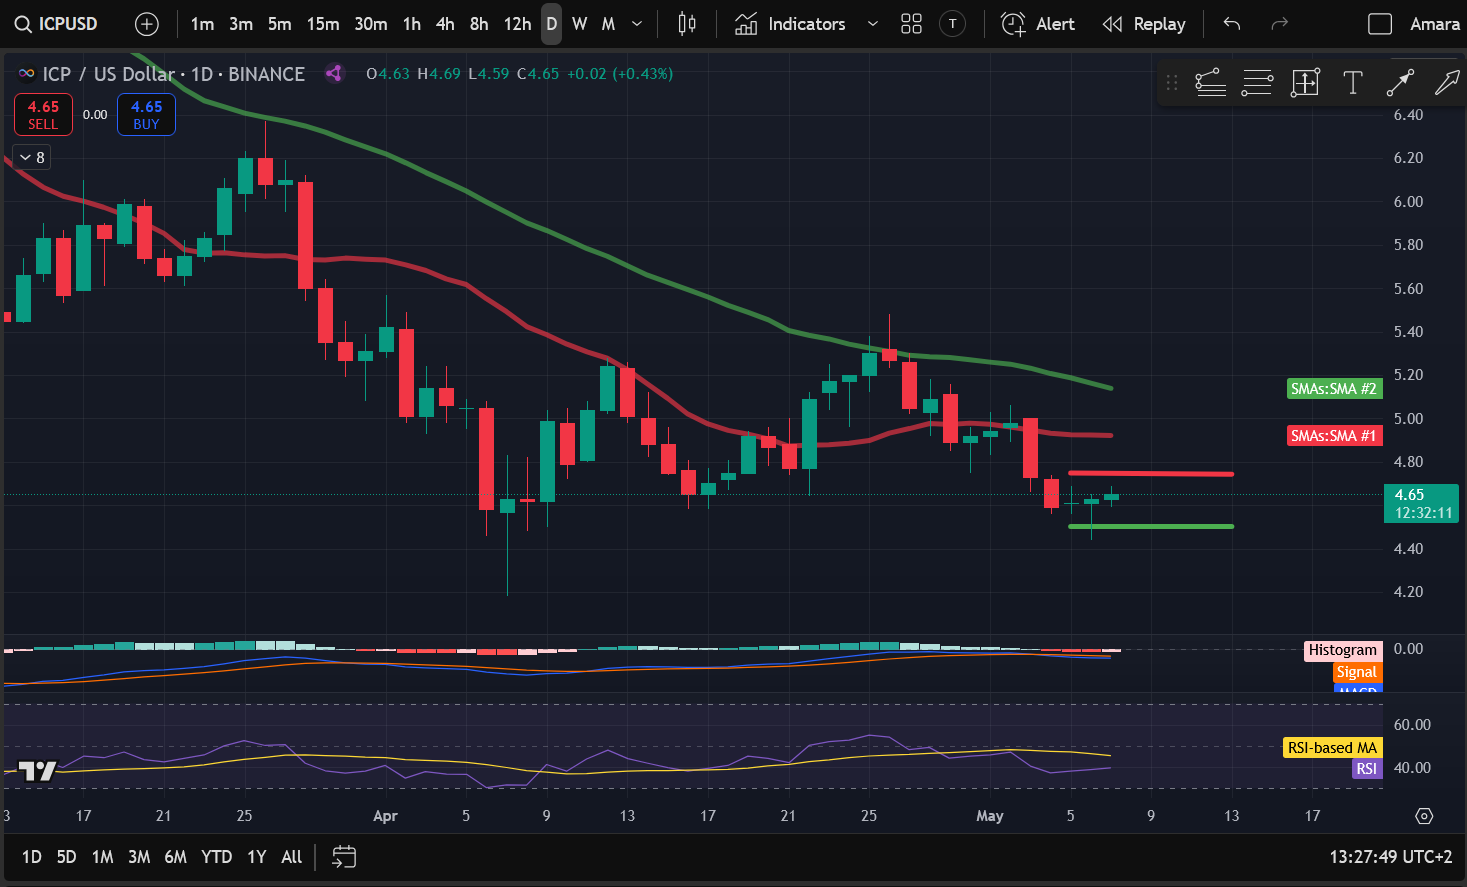Click the 4.65 SELL button
Image resolution: width=1467 pixels, height=887 pixels.
(x=43, y=115)
